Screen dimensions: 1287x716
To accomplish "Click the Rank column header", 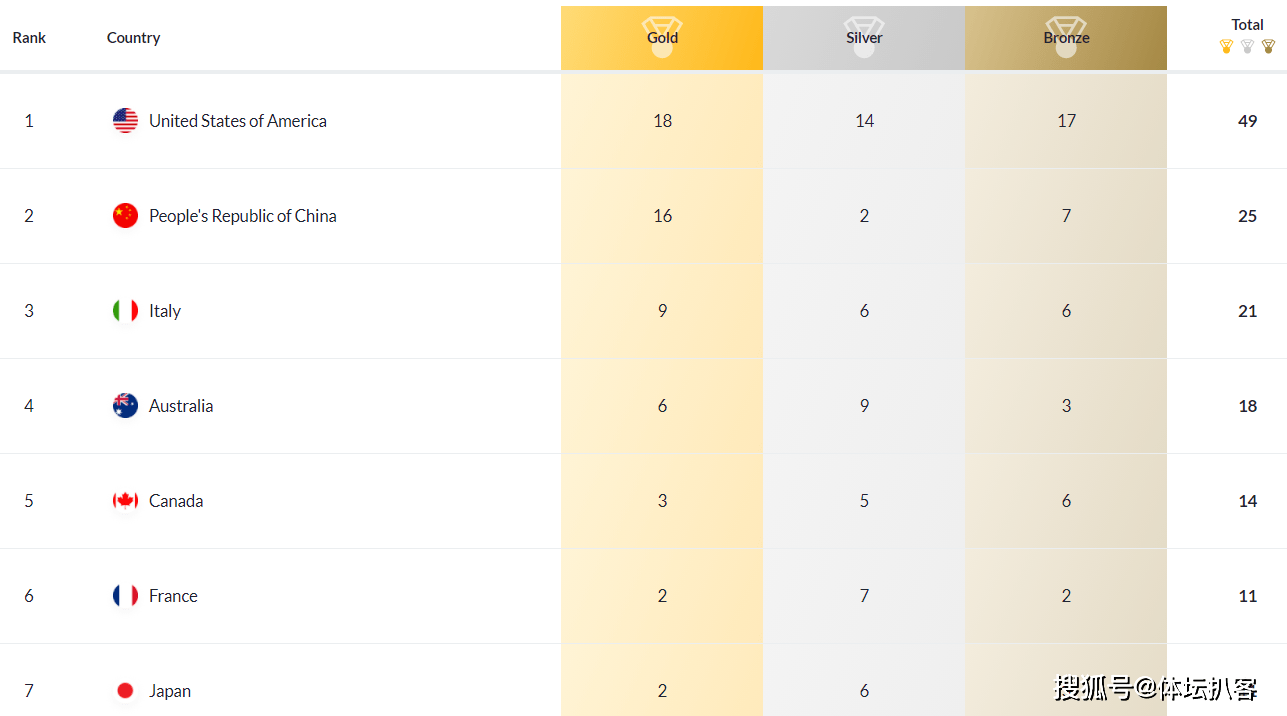I will coord(29,38).
